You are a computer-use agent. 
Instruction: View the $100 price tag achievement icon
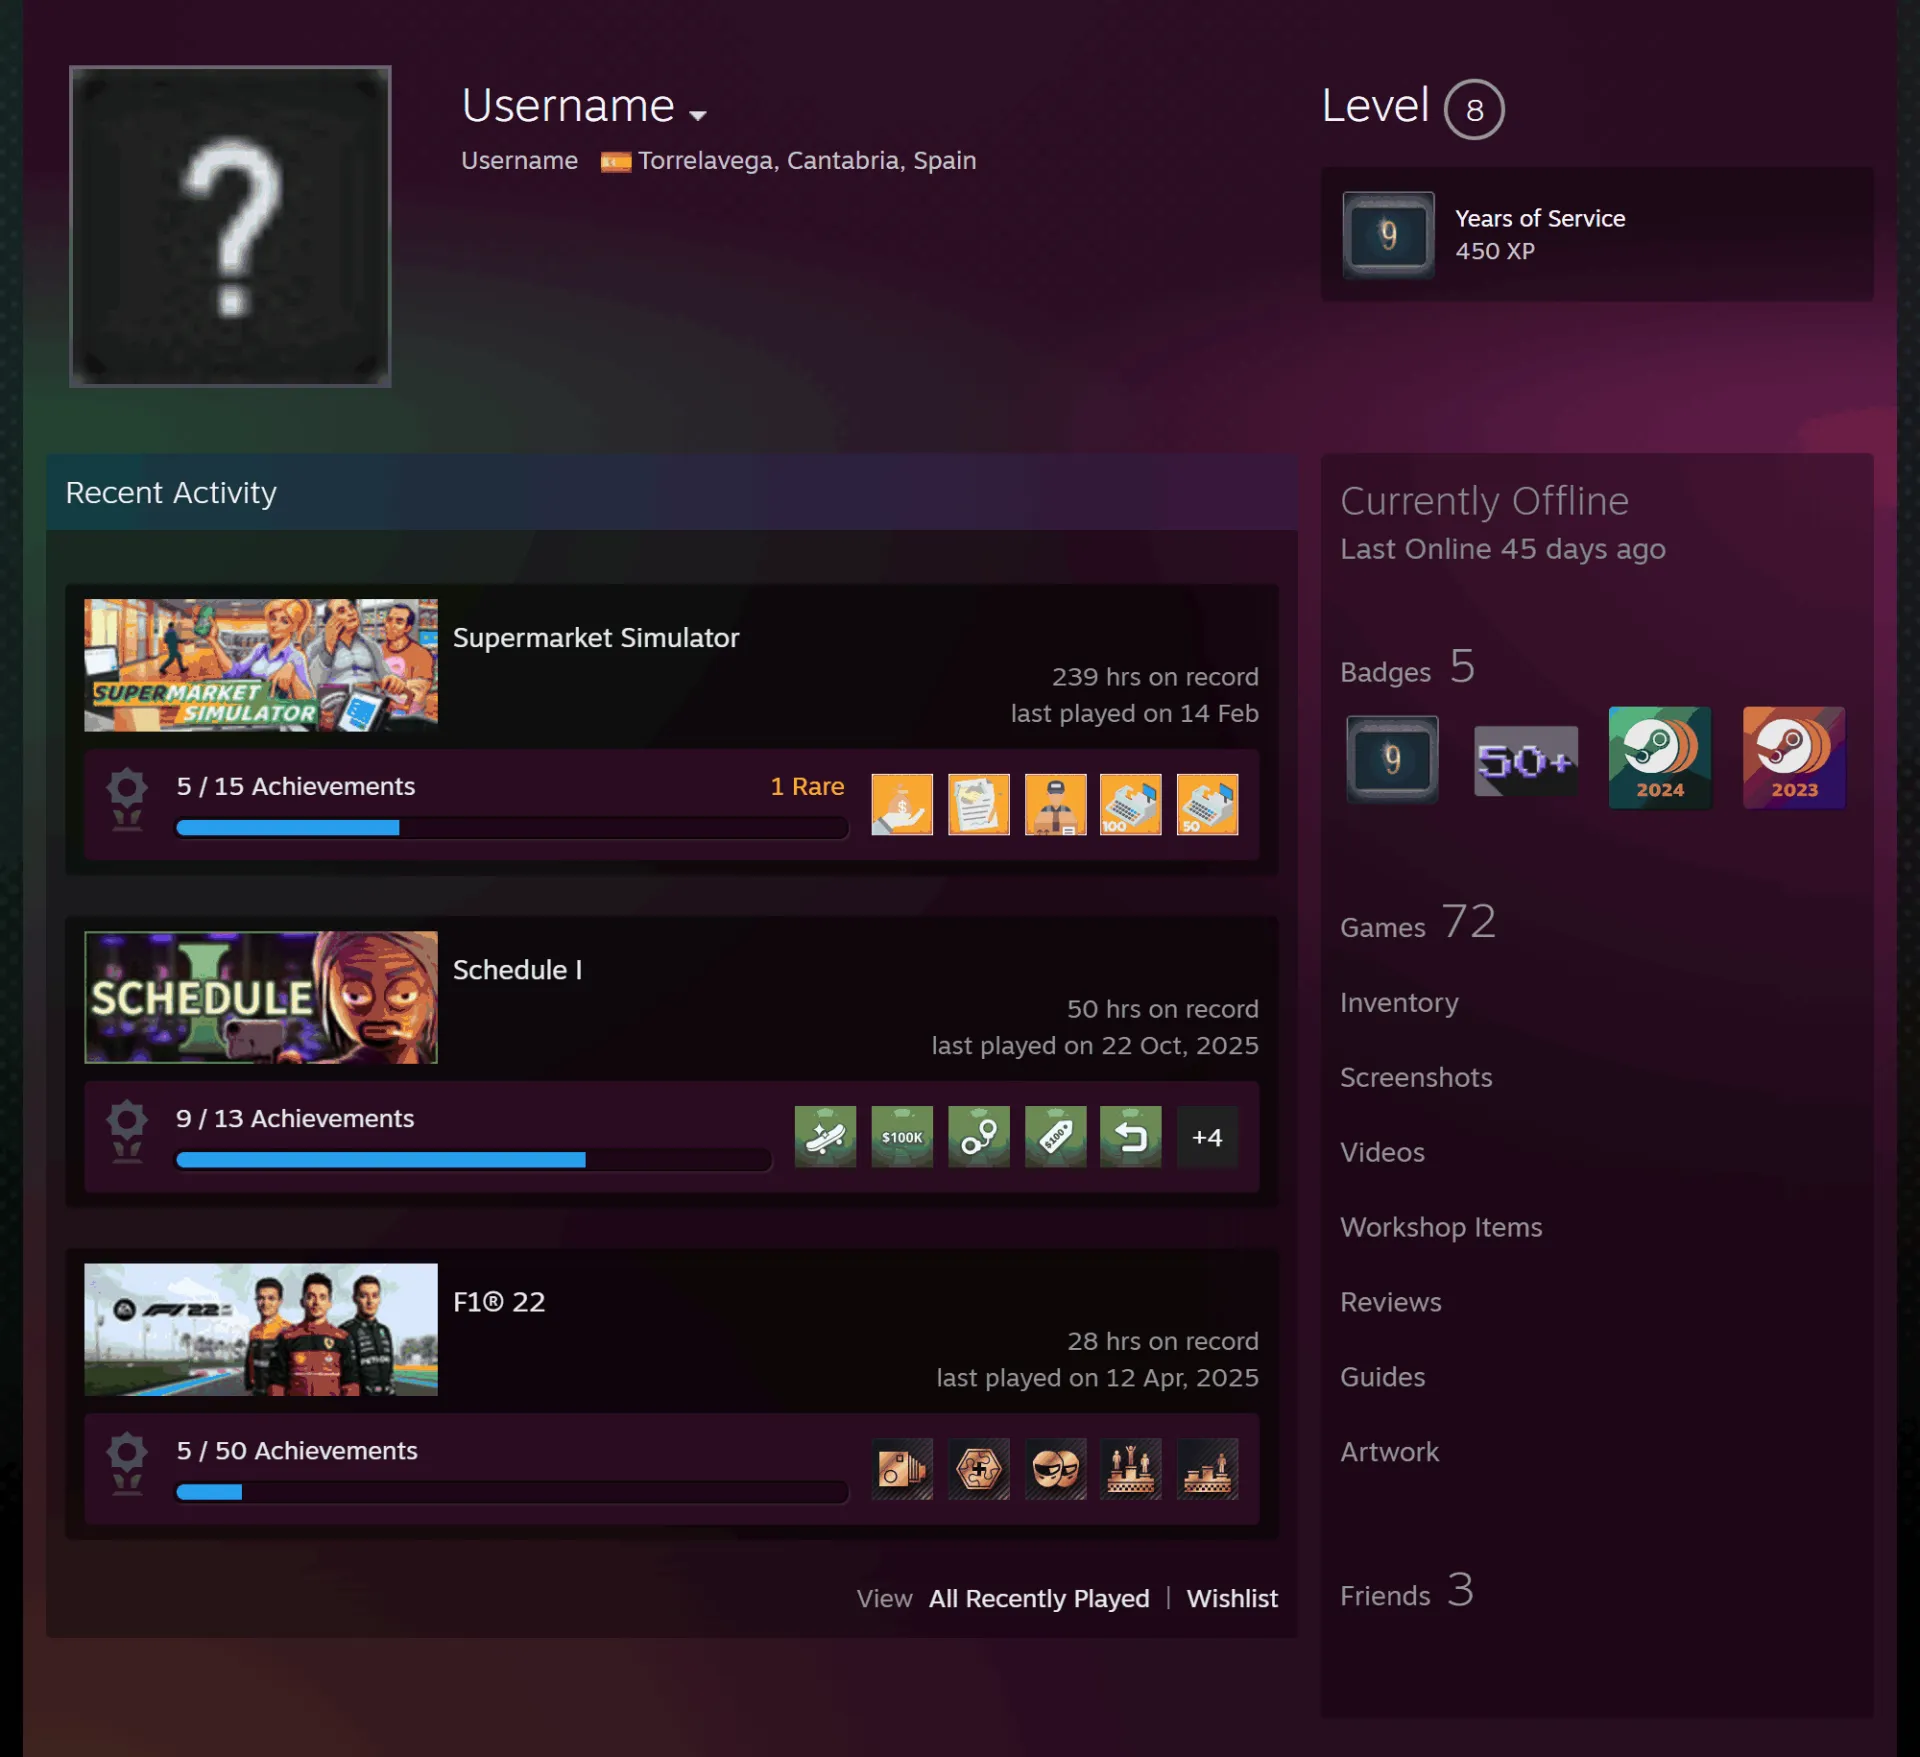click(x=1056, y=1136)
